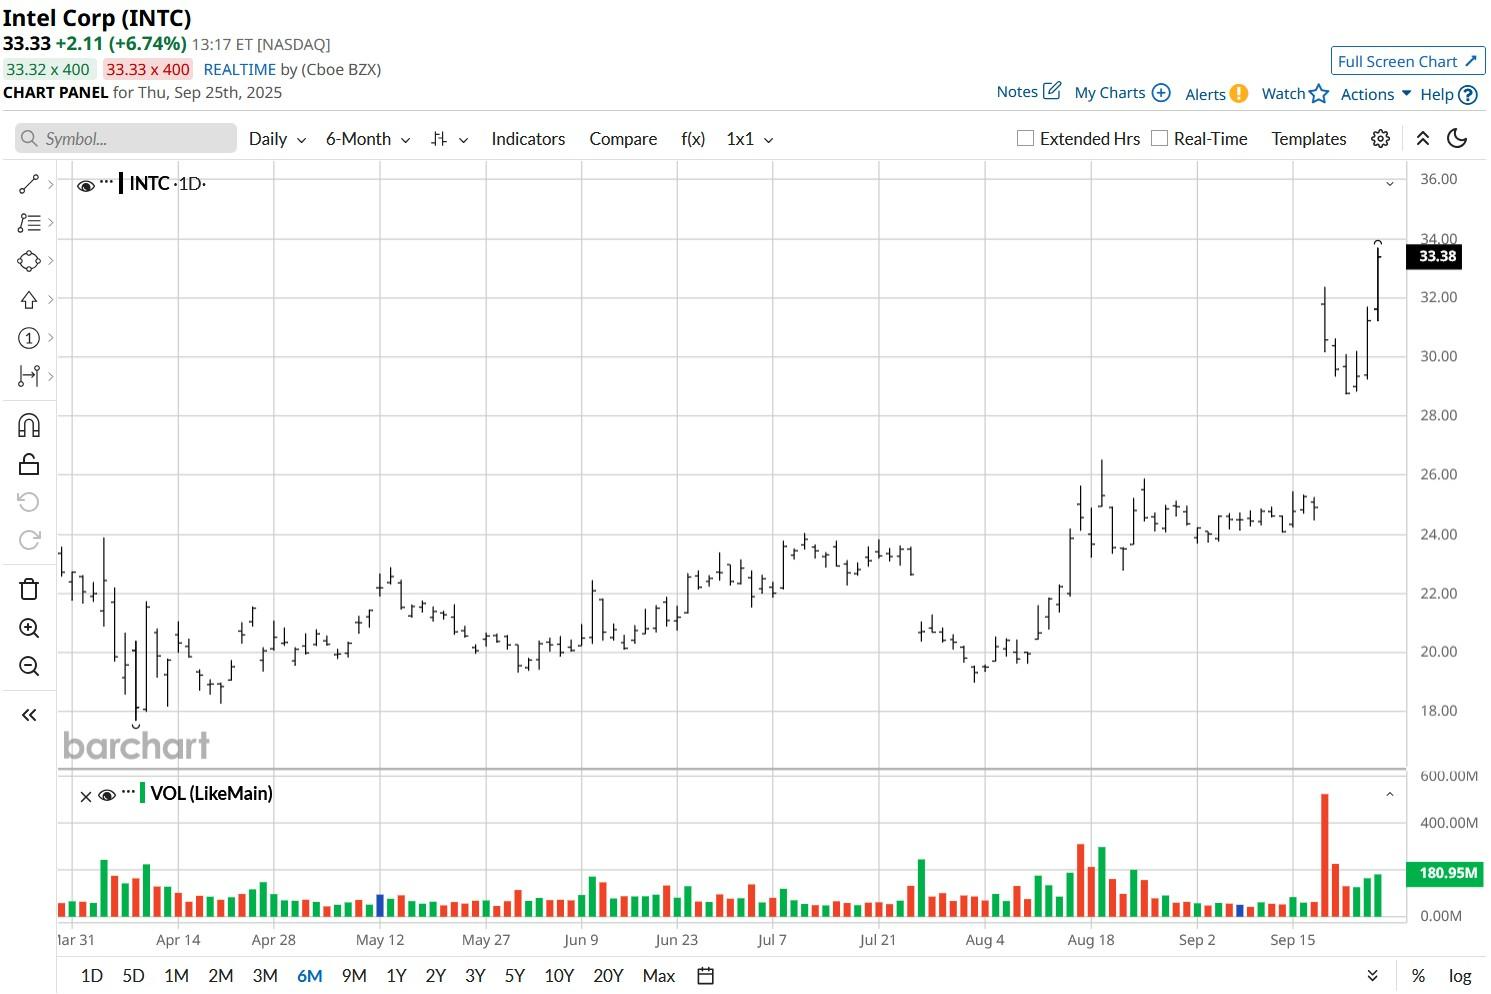
Task: Enable Extended Hrs checkbox
Action: [1025, 138]
